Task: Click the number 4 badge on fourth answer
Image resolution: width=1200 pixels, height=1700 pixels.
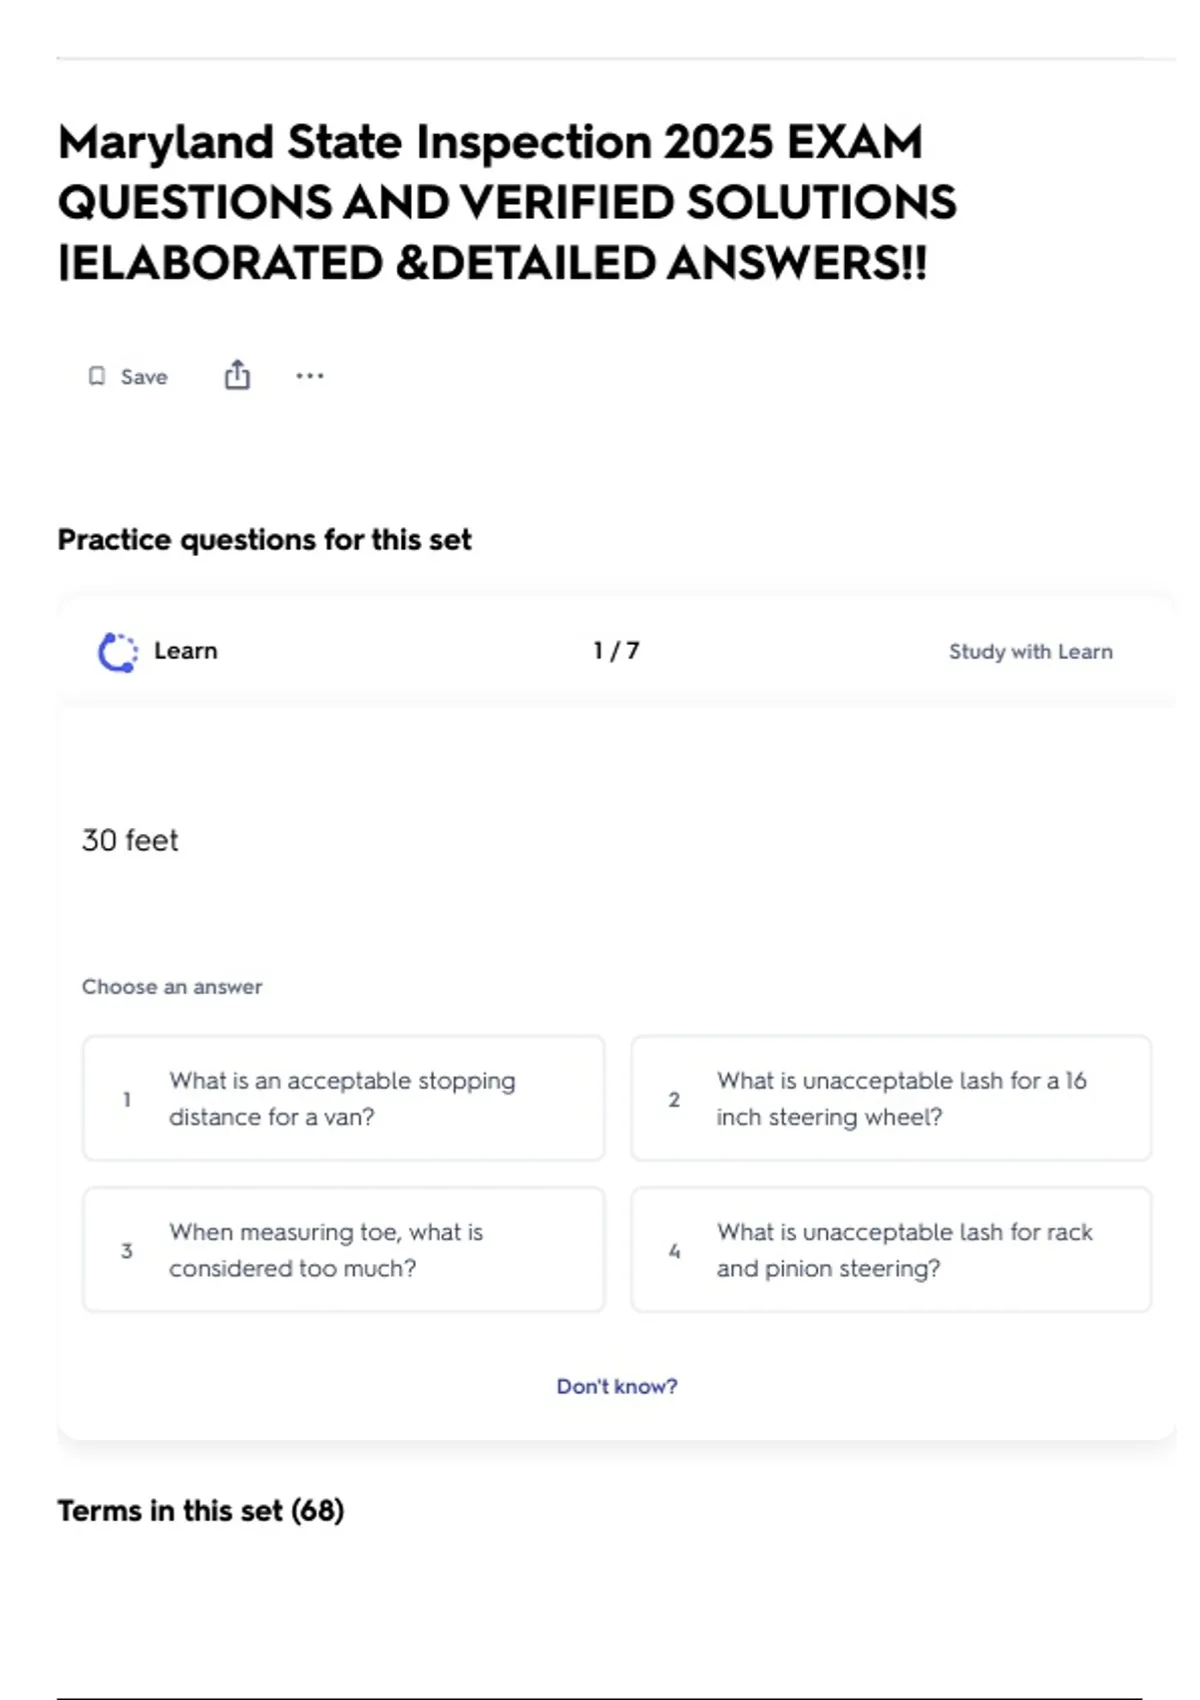Action: tap(674, 1251)
